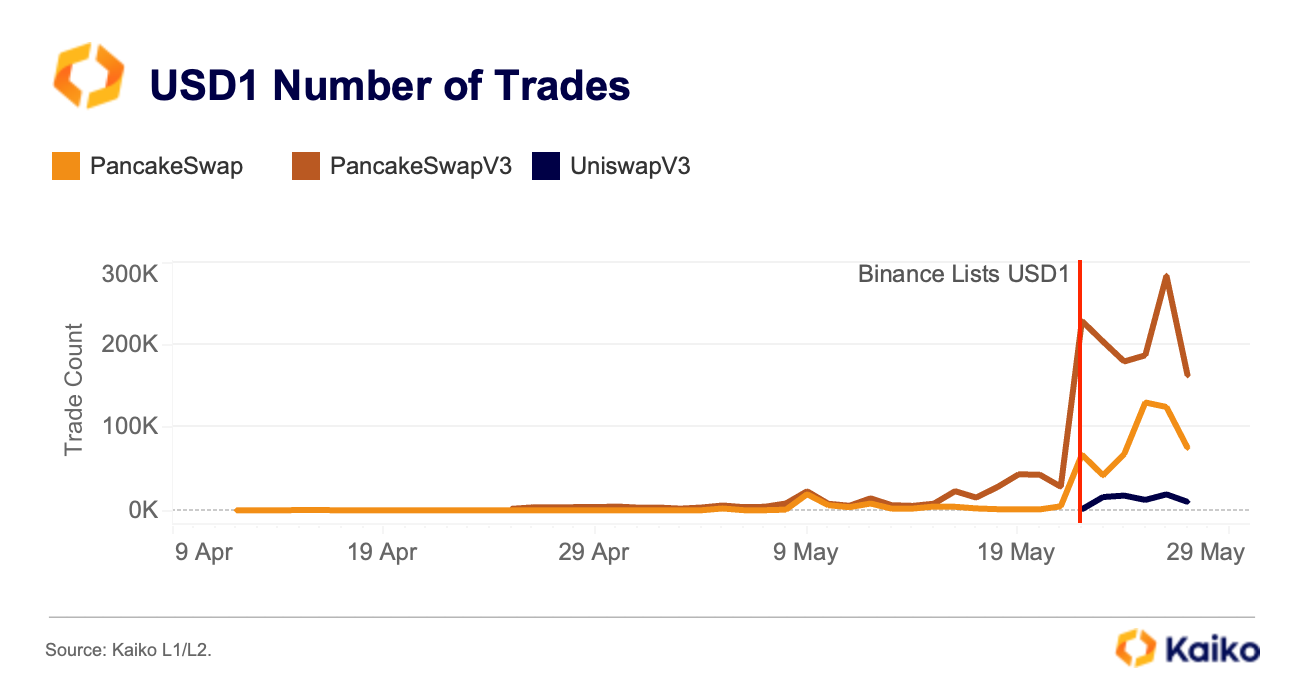Click the 100K y-axis label
Viewport: 1294px width, 692px height.
130,427
